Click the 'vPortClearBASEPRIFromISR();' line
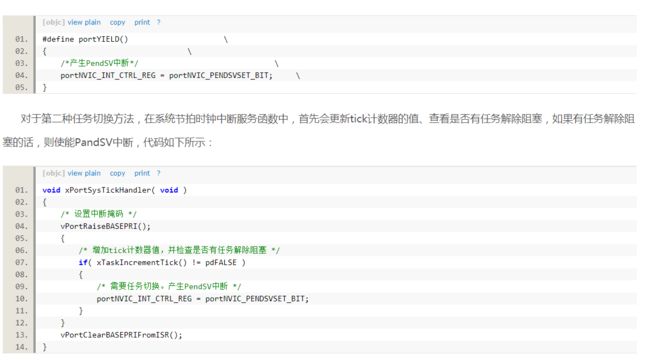 (x=121, y=335)
